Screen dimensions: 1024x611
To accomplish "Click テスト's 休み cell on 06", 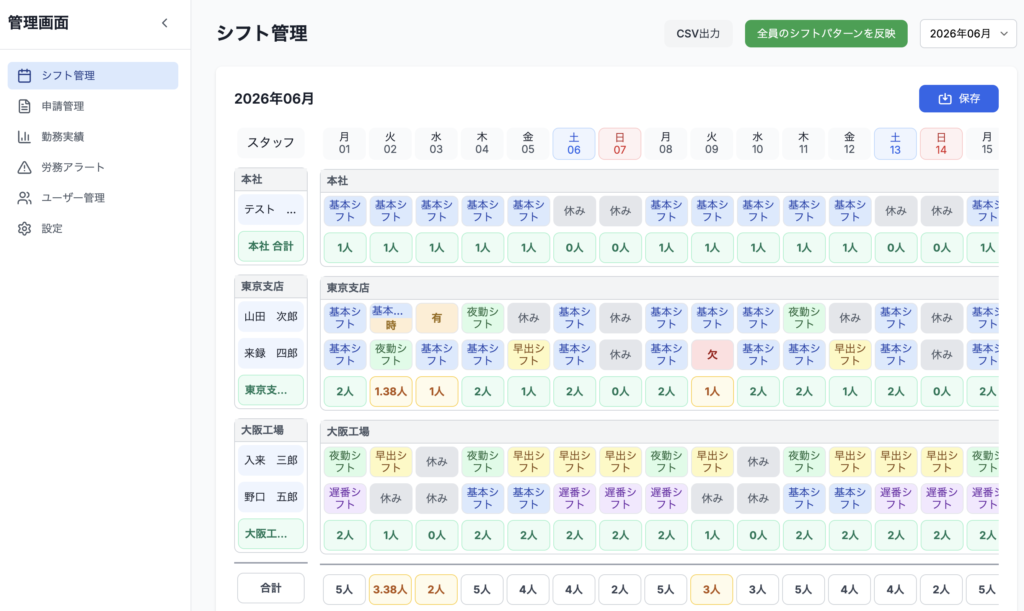I will point(574,211).
